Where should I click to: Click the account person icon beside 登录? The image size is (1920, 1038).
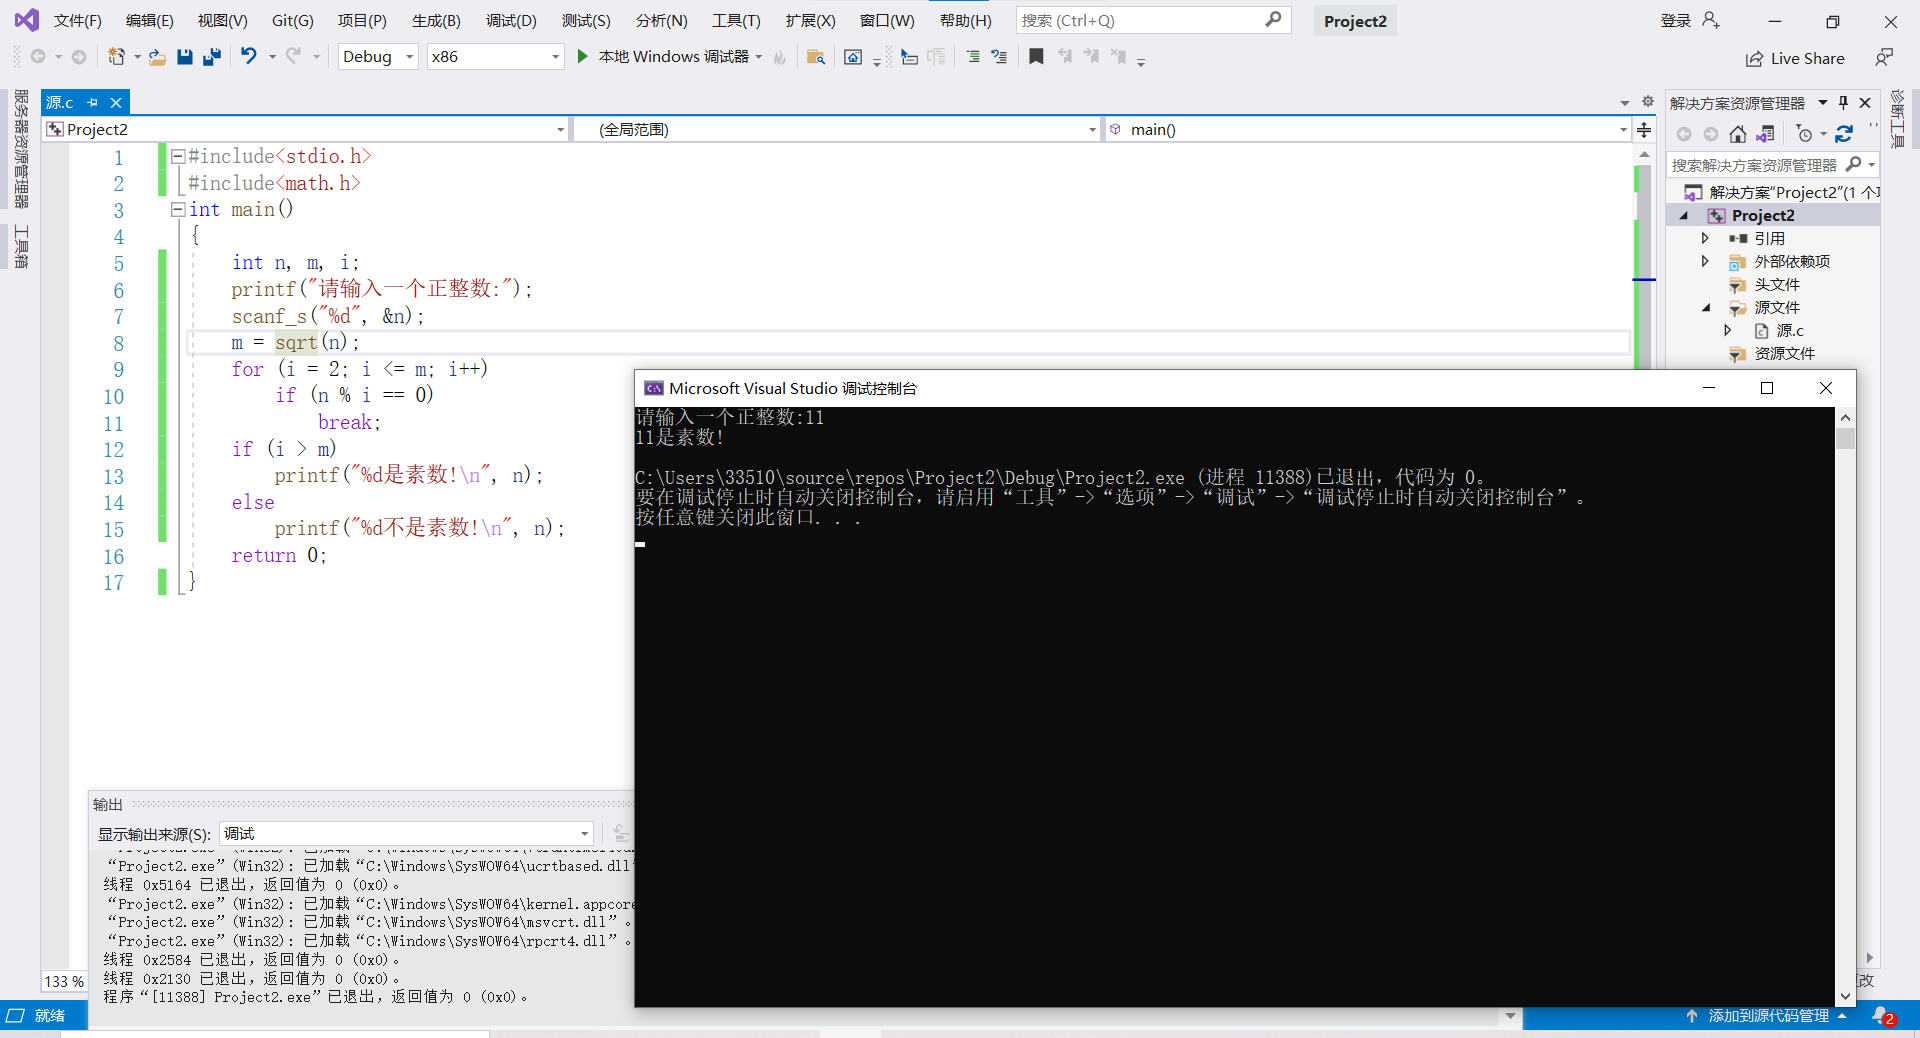click(1711, 20)
